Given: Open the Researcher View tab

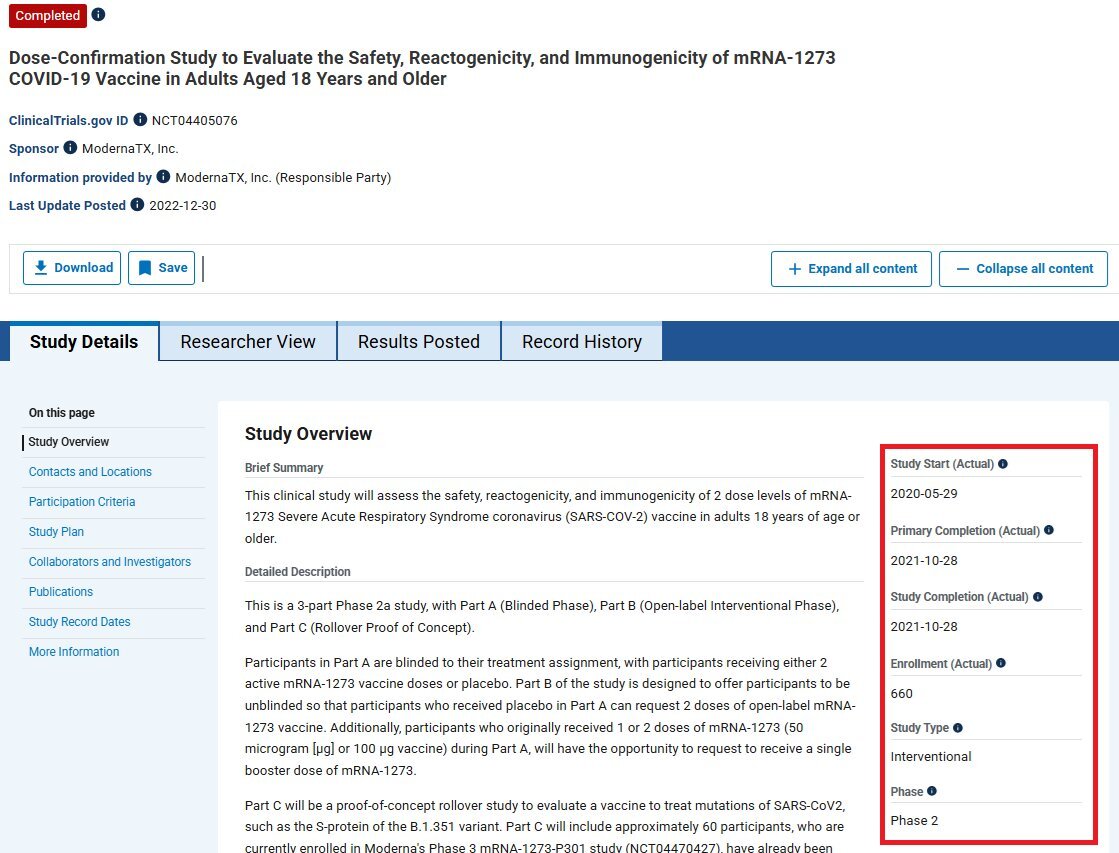Looking at the screenshot, I should click(x=248, y=341).
